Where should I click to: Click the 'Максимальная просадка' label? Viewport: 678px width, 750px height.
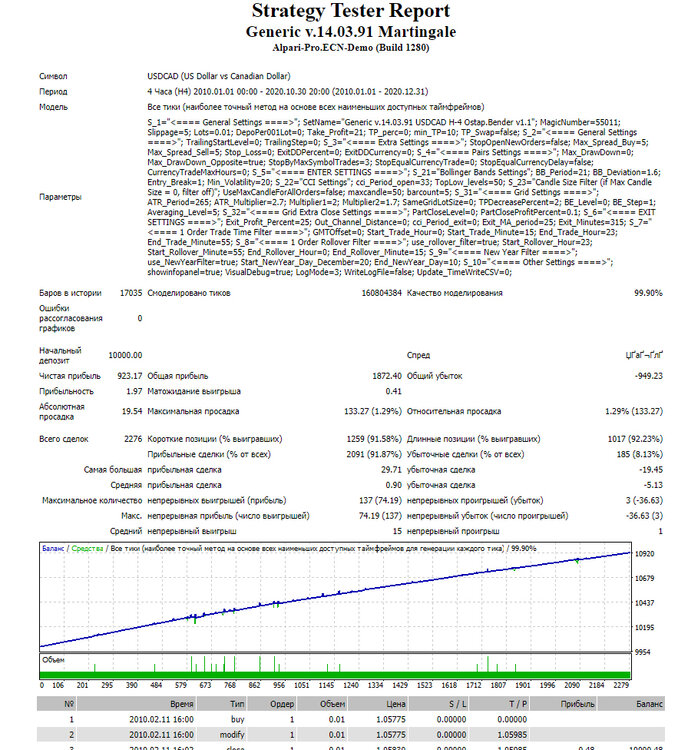click(x=193, y=411)
